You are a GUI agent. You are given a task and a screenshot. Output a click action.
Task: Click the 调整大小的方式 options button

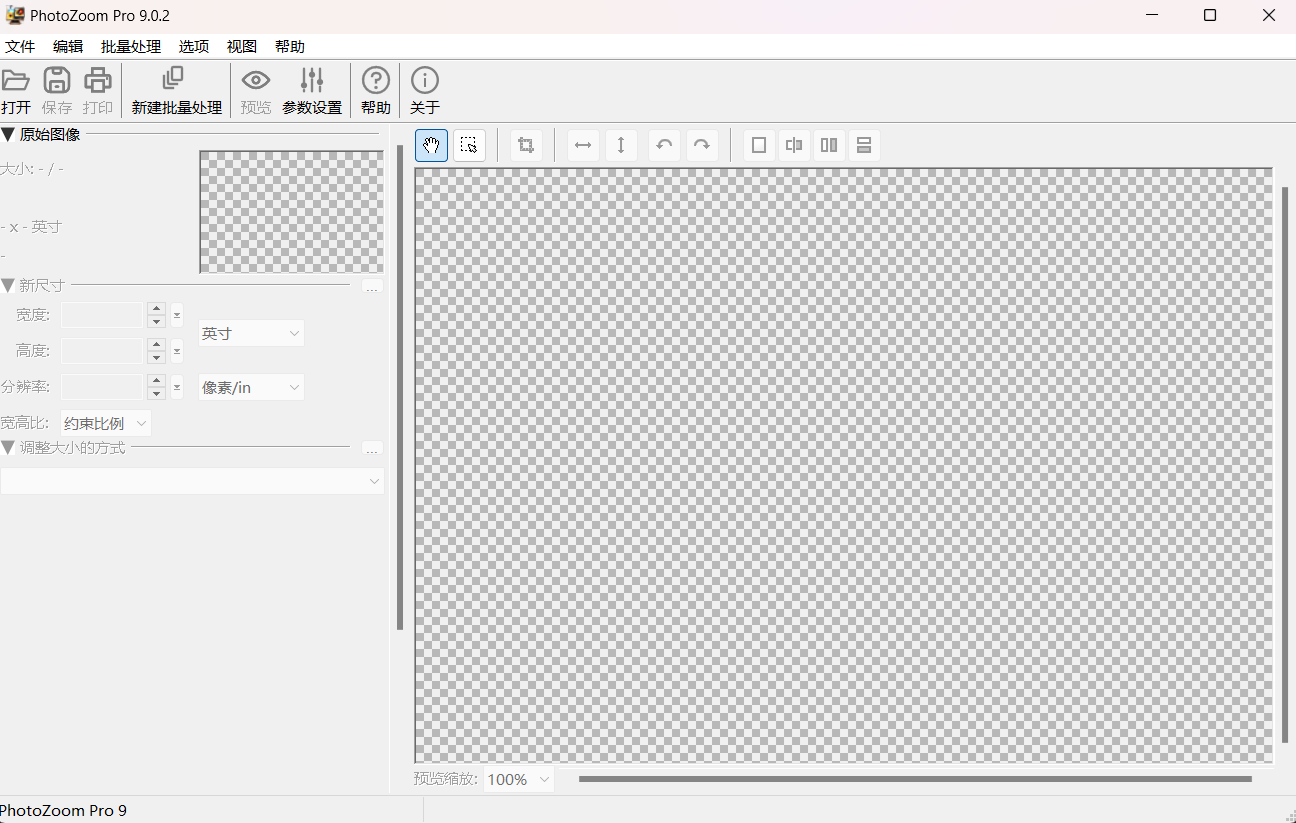click(372, 449)
